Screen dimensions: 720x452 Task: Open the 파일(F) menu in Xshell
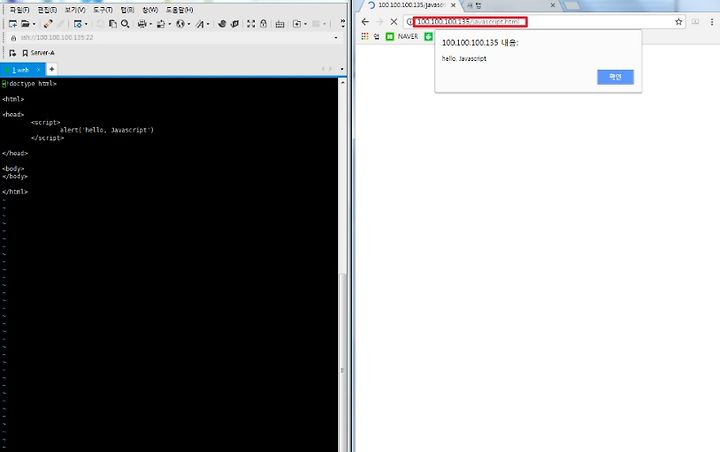pyautogui.click(x=19, y=10)
